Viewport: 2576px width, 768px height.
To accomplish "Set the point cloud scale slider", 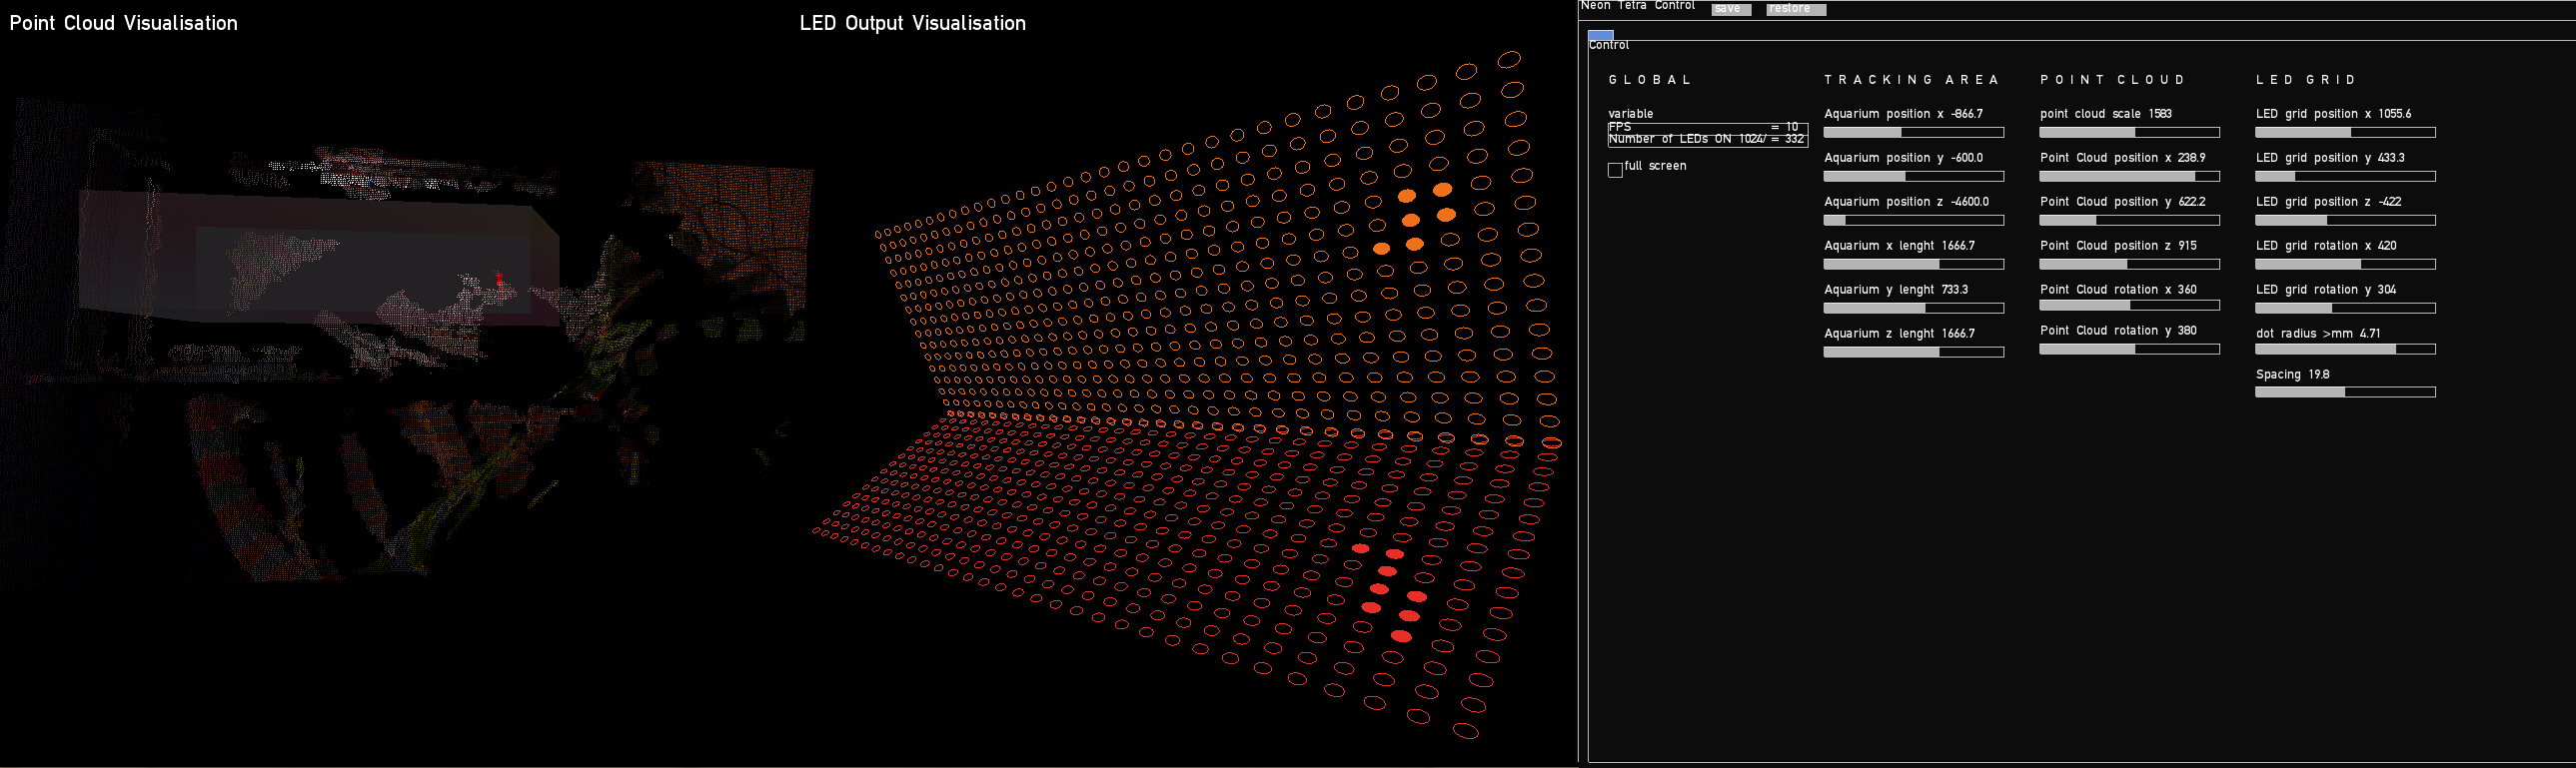I will (x=2129, y=132).
